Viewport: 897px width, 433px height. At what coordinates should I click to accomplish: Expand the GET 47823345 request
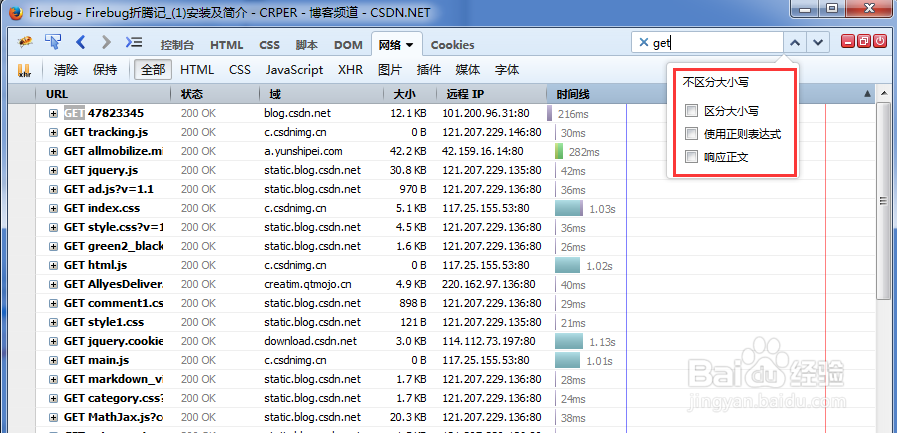[53, 113]
